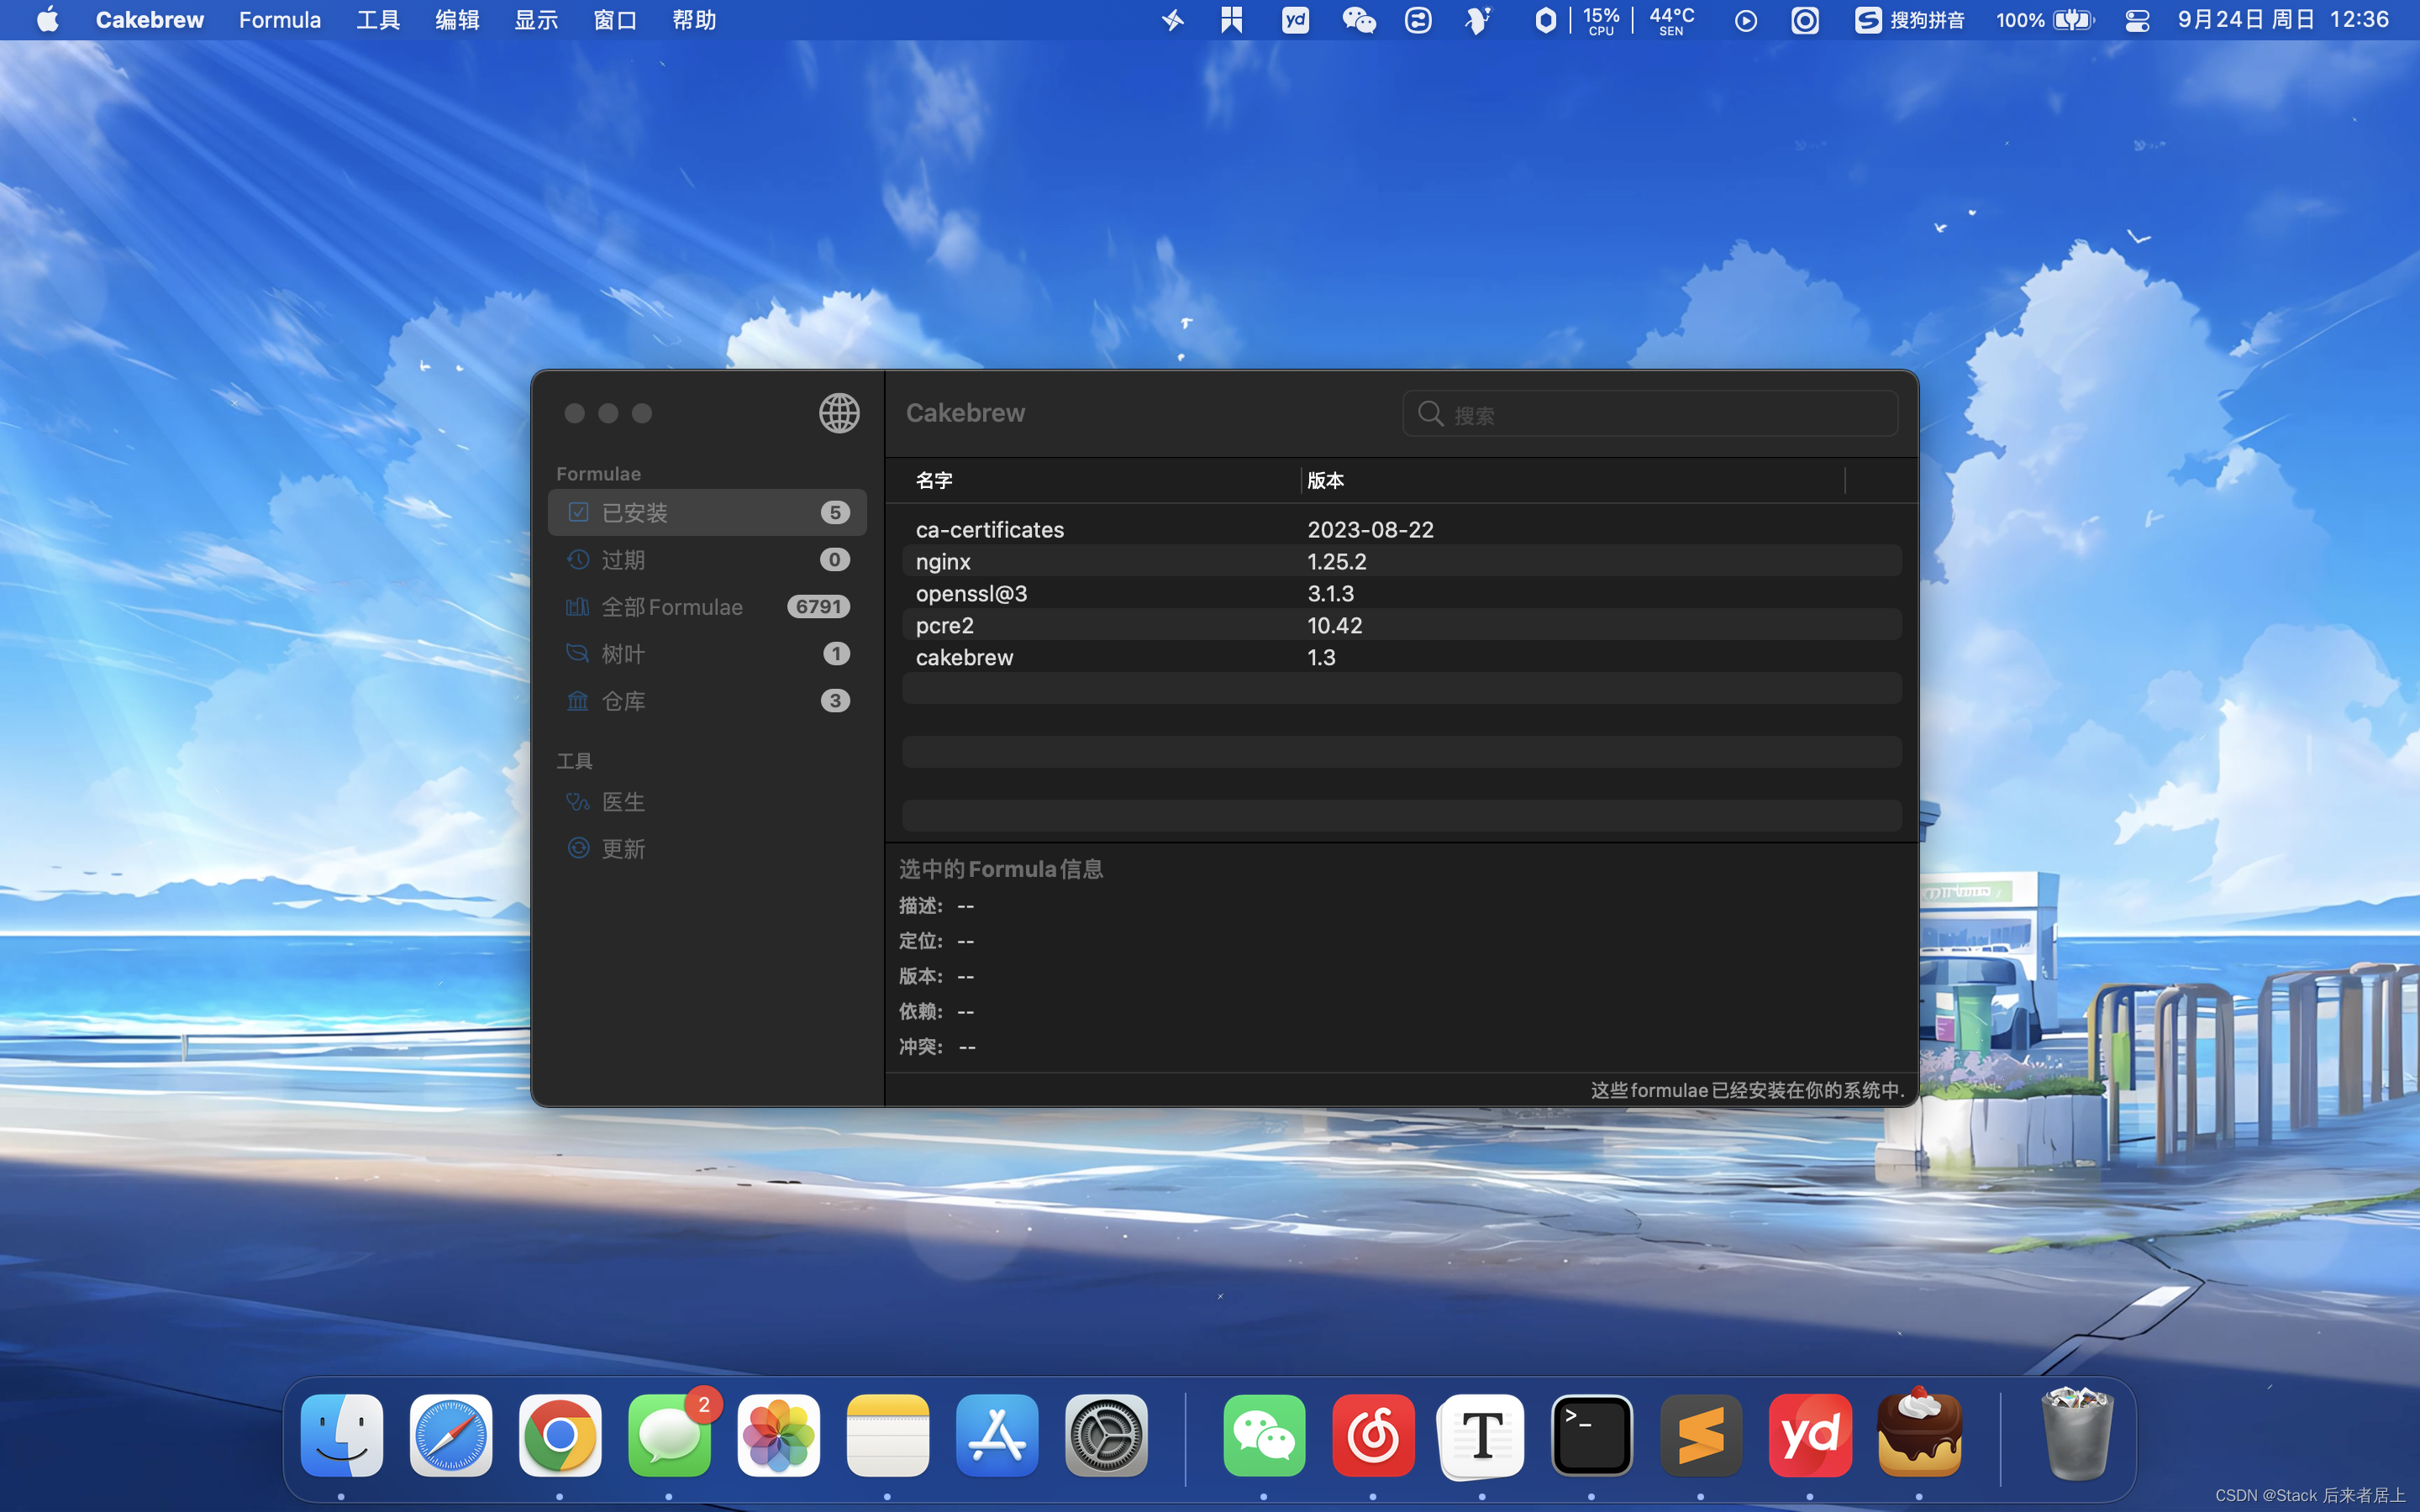Viewport: 2420px width, 1512px height.
Task: Open App Store from the Dock
Action: click(x=997, y=1435)
